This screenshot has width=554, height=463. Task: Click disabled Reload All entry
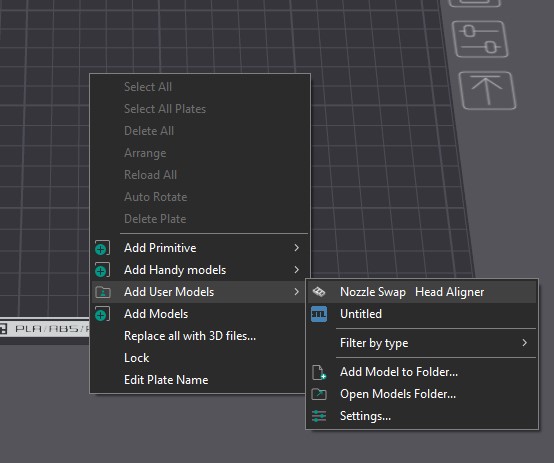point(151,175)
